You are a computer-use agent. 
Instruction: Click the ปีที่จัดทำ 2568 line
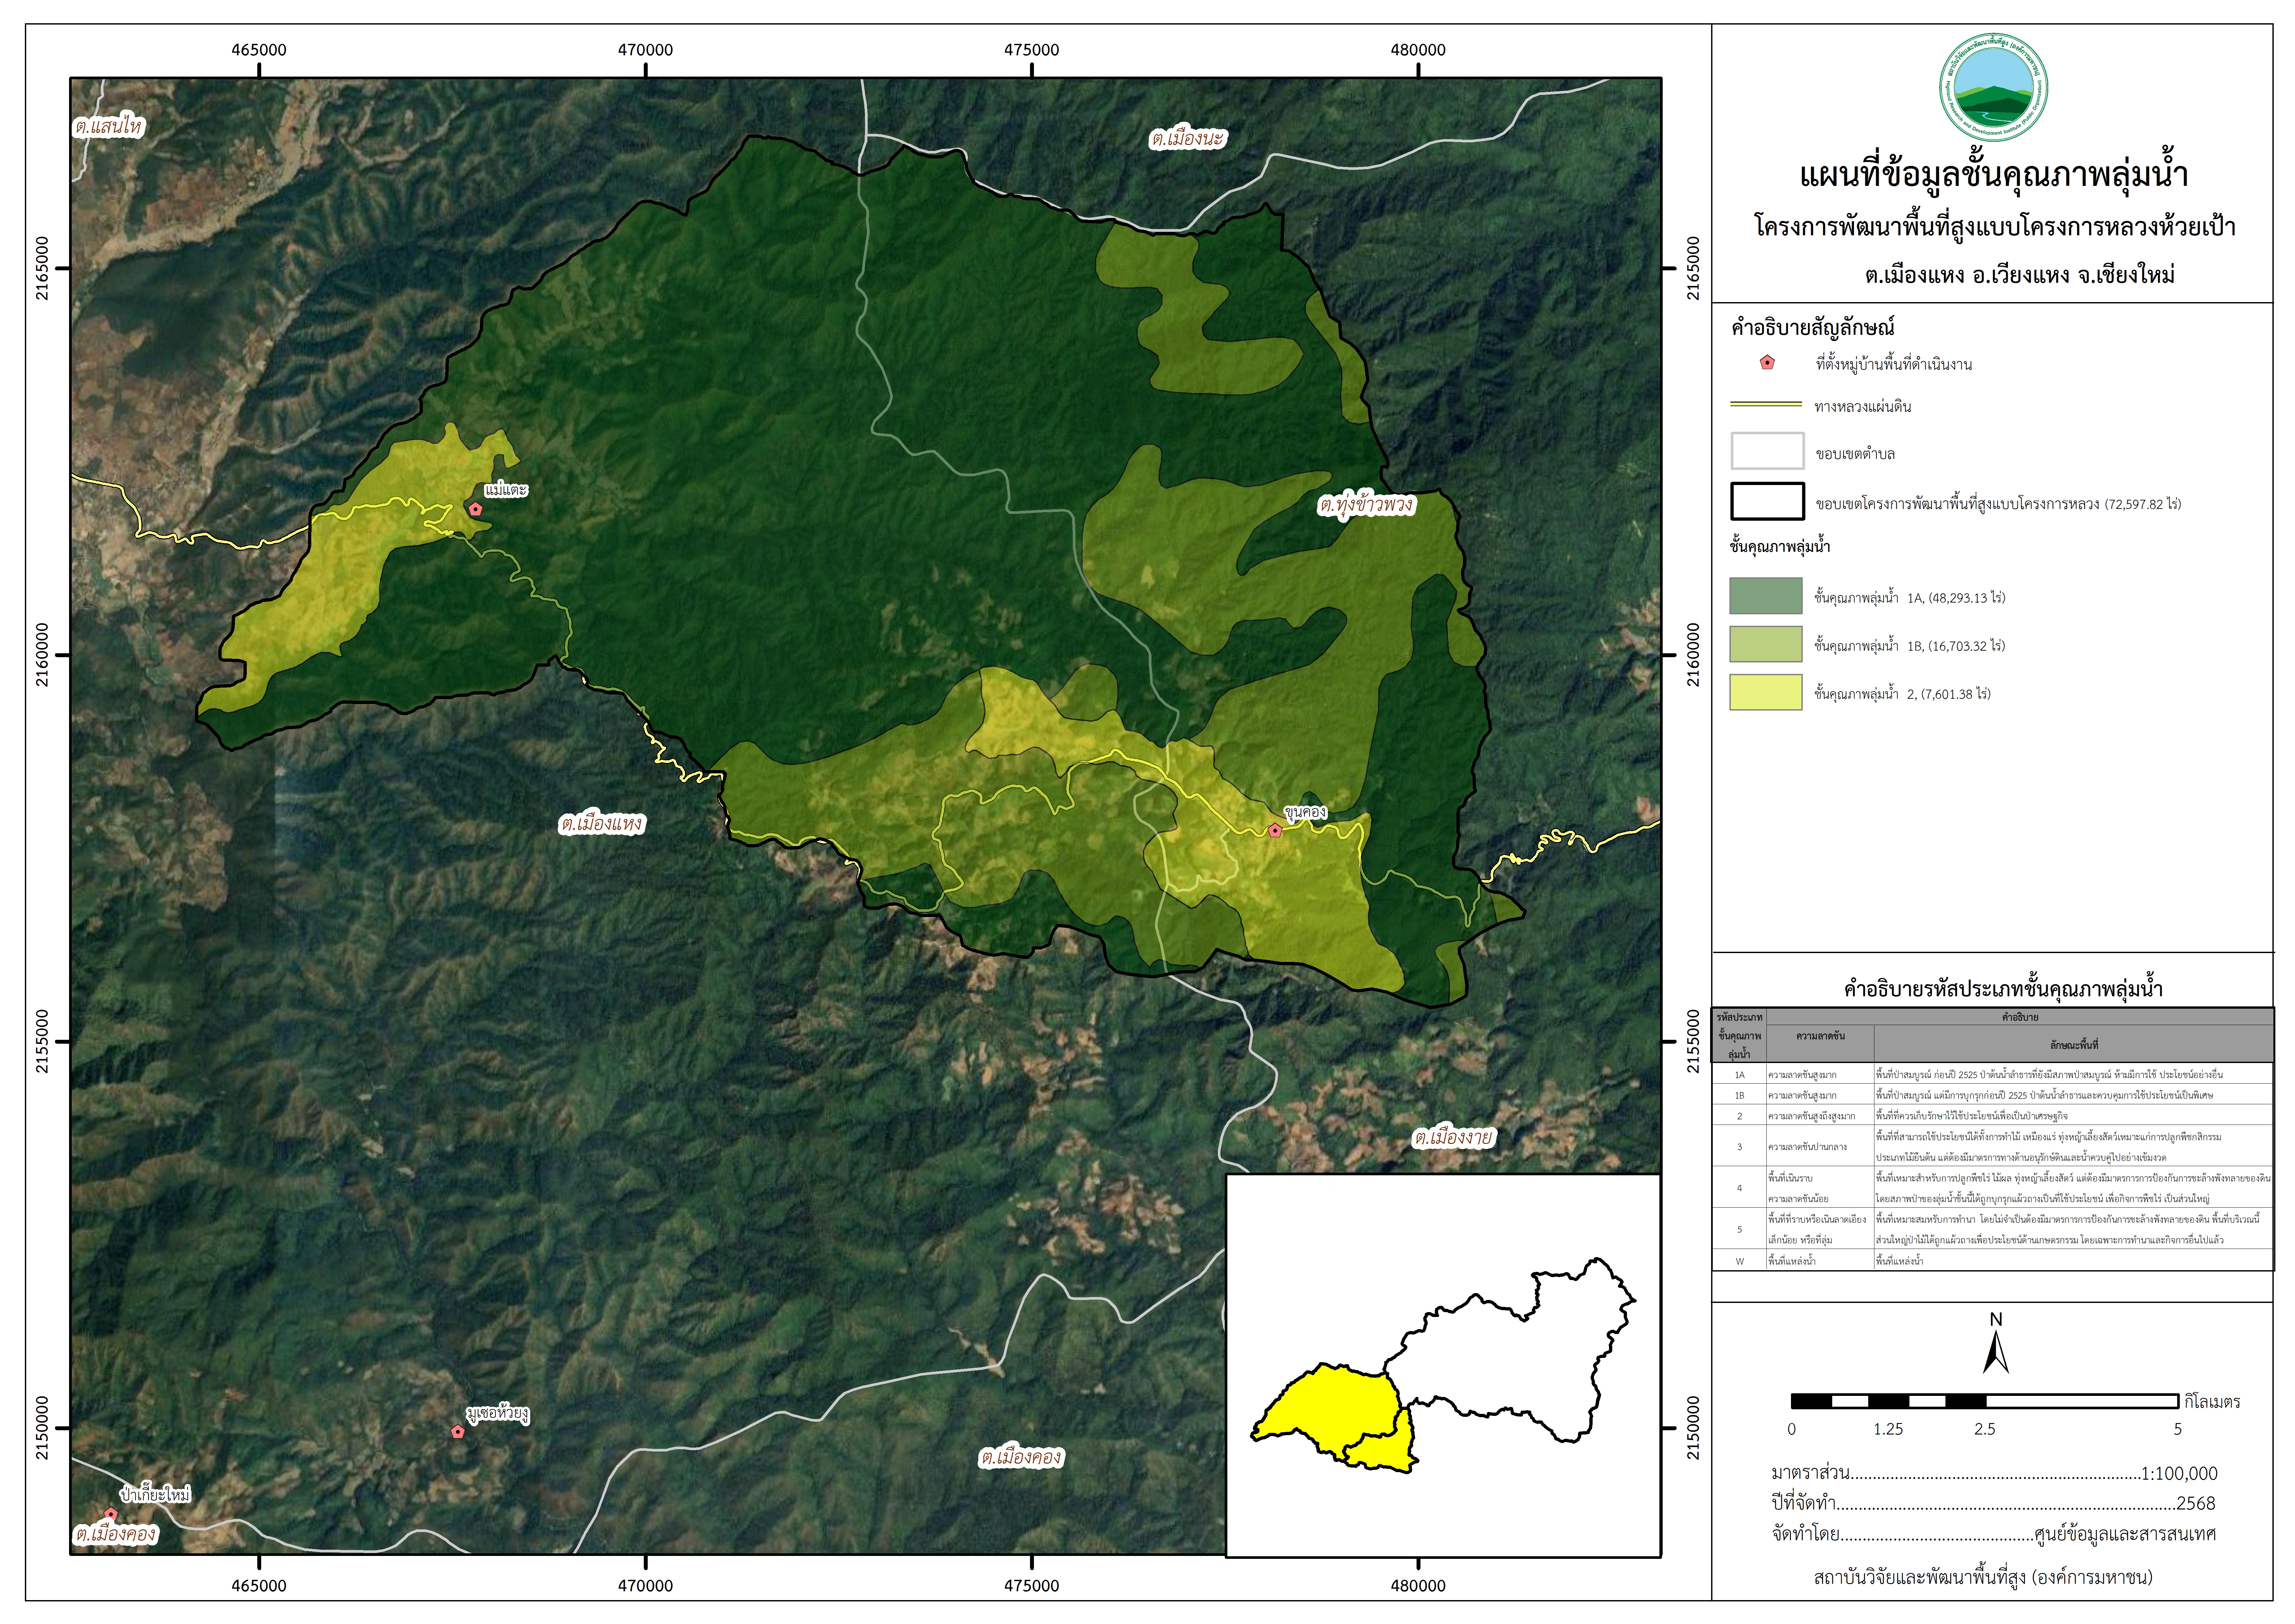(1994, 1503)
